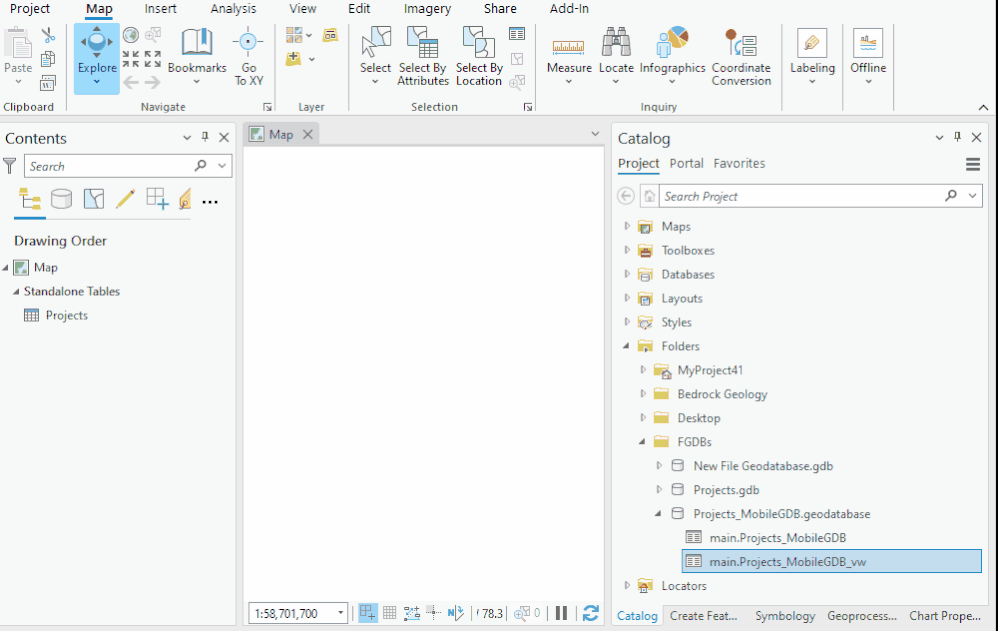Expand the Toolboxes node

pos(627,250)
